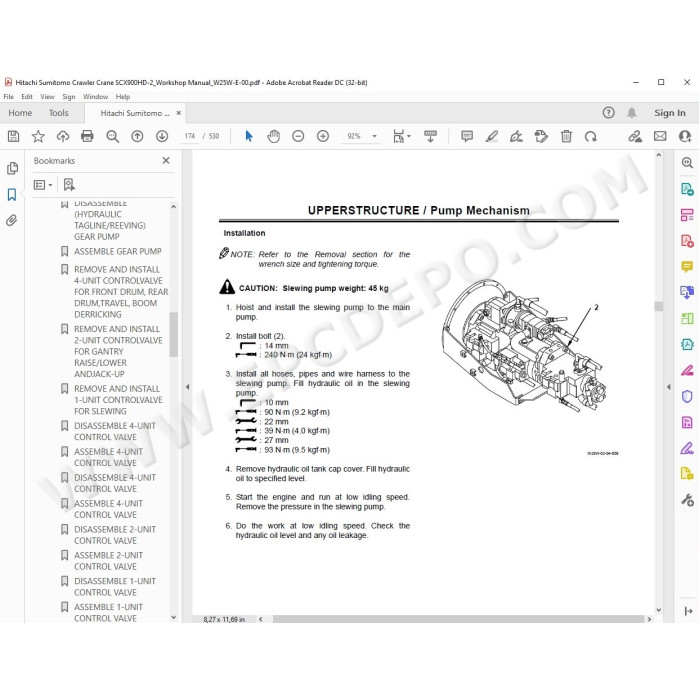Open the search zoom icon in the right pane
The height and width of the screenshot is (700, 700).
(x=687, y=162)
